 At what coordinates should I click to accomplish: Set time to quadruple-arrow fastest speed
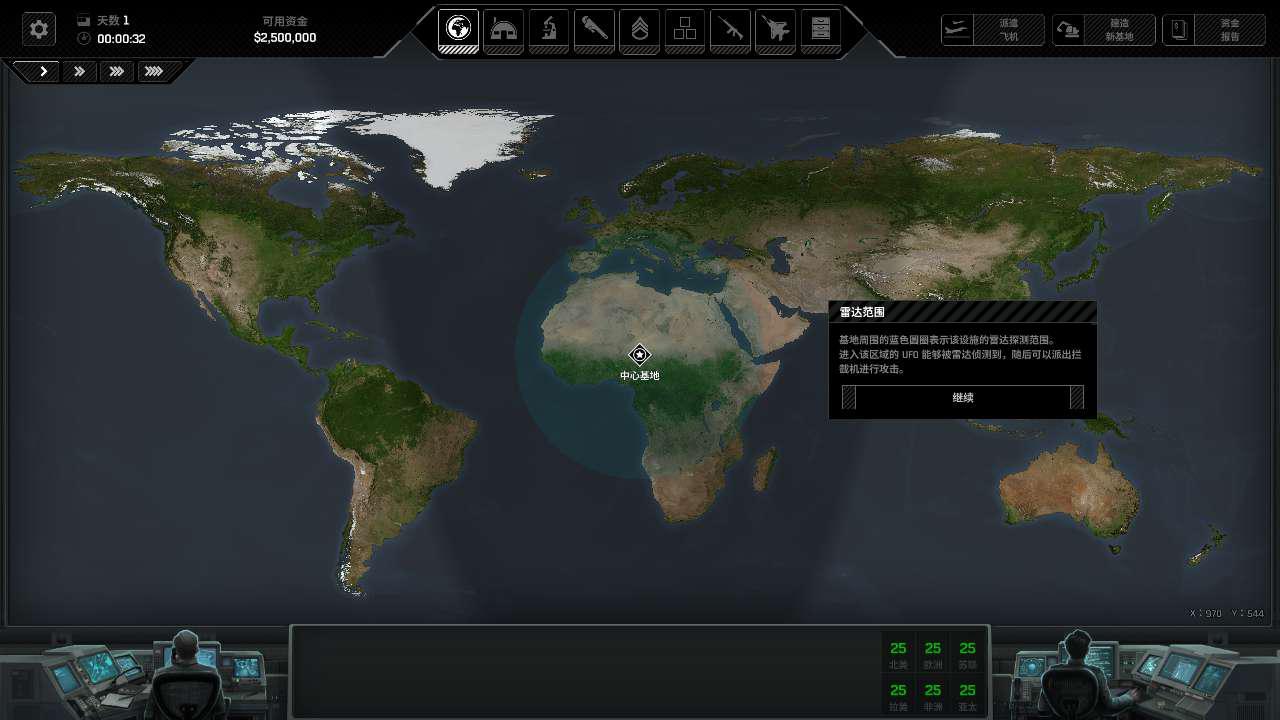pos(153,71)
